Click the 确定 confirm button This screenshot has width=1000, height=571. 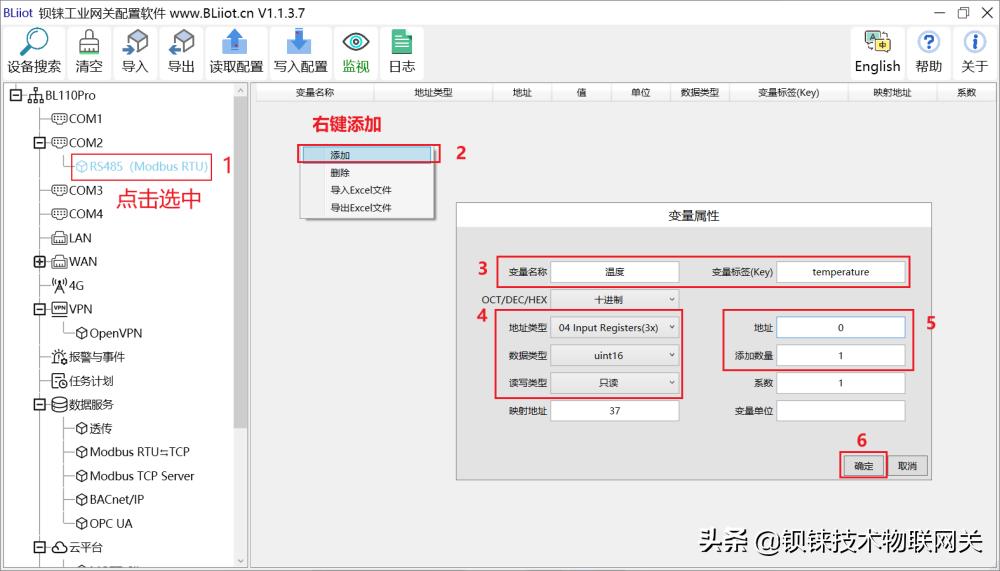(863, 466)
